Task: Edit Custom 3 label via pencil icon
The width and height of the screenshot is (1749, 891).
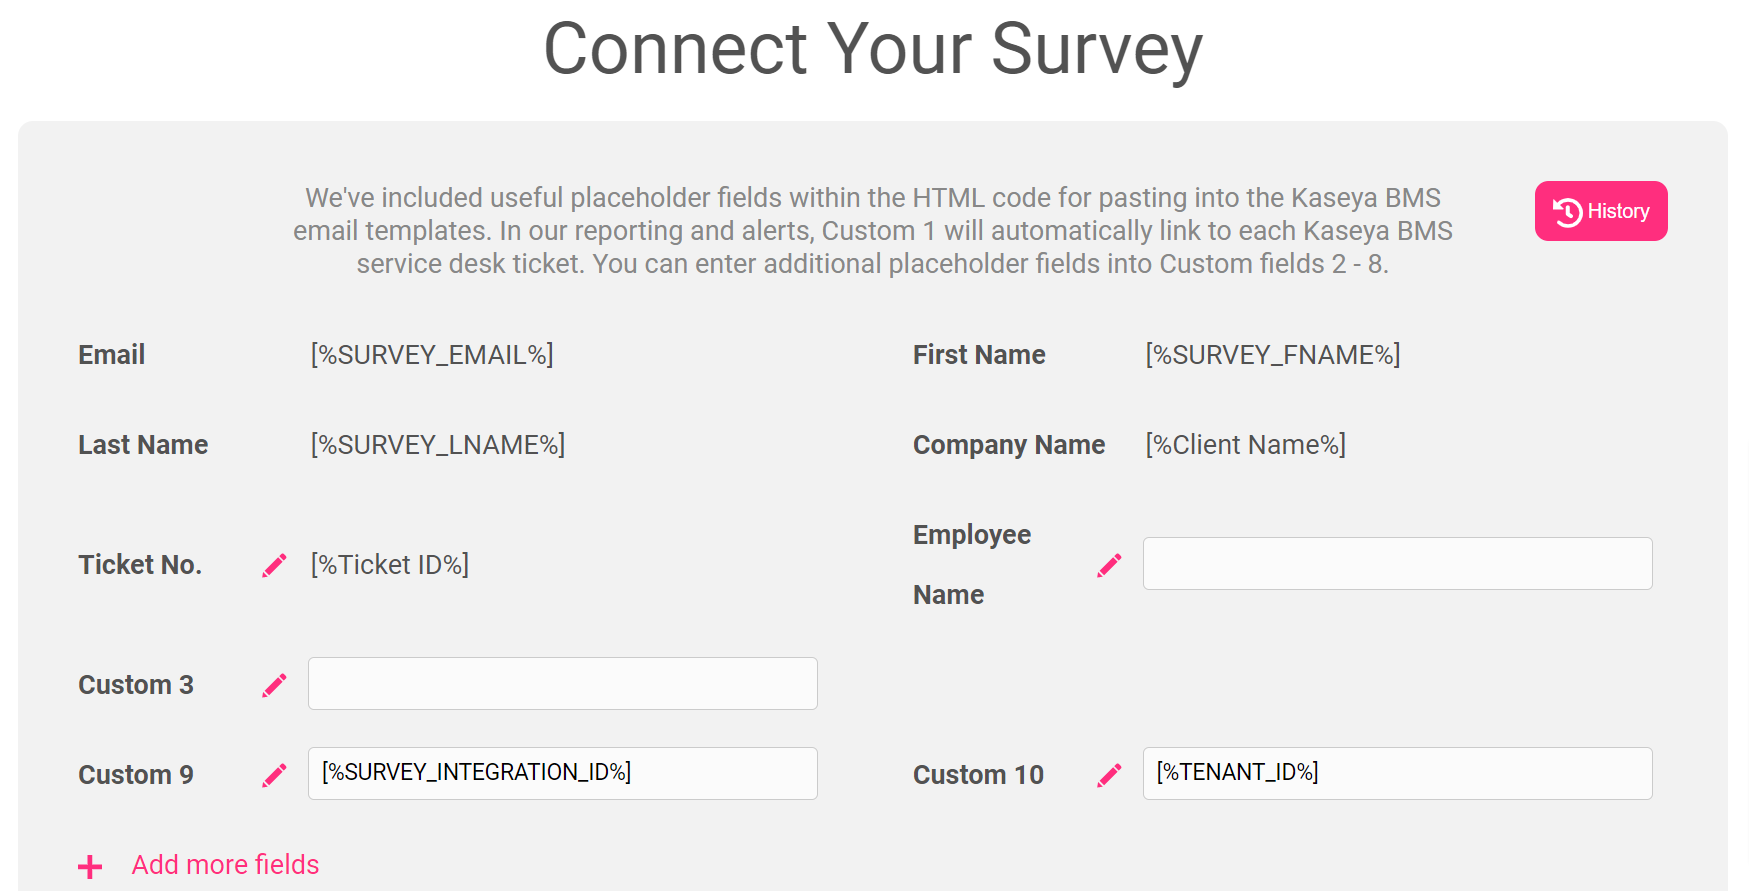Action: [x=274, y=685]
